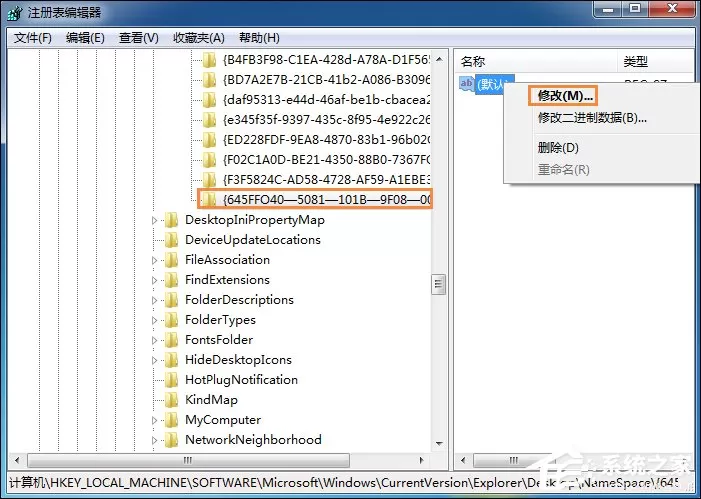This screenshot has height=499, width=701.
Task: Click DeviceUpdateLocations folder icon
Action: click(171, 240)
